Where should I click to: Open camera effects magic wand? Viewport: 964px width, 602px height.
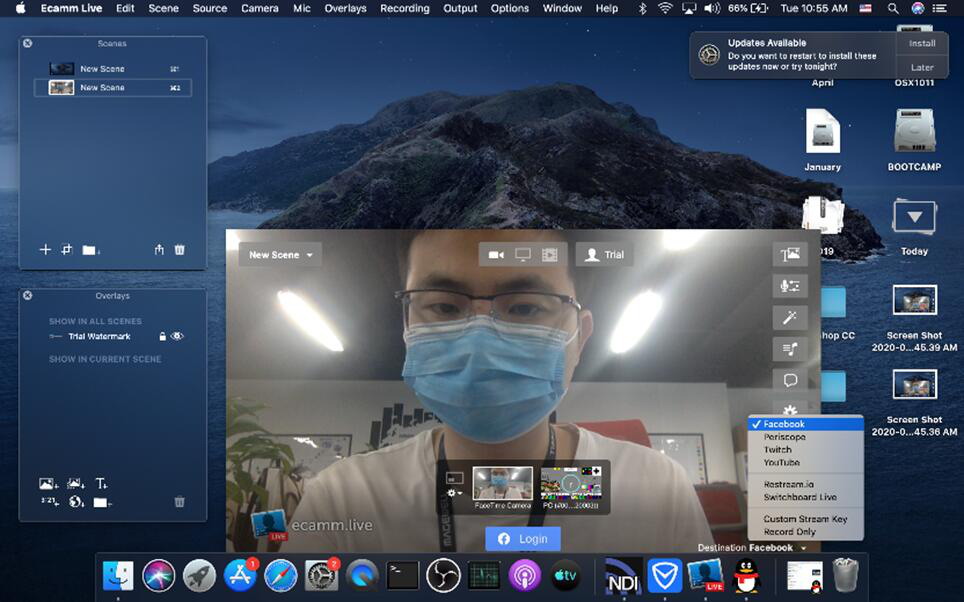790,317
